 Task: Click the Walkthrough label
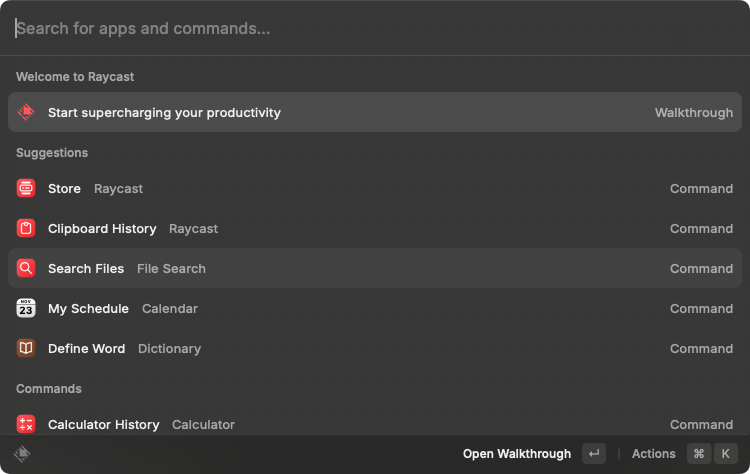click(x=694, y=112)
